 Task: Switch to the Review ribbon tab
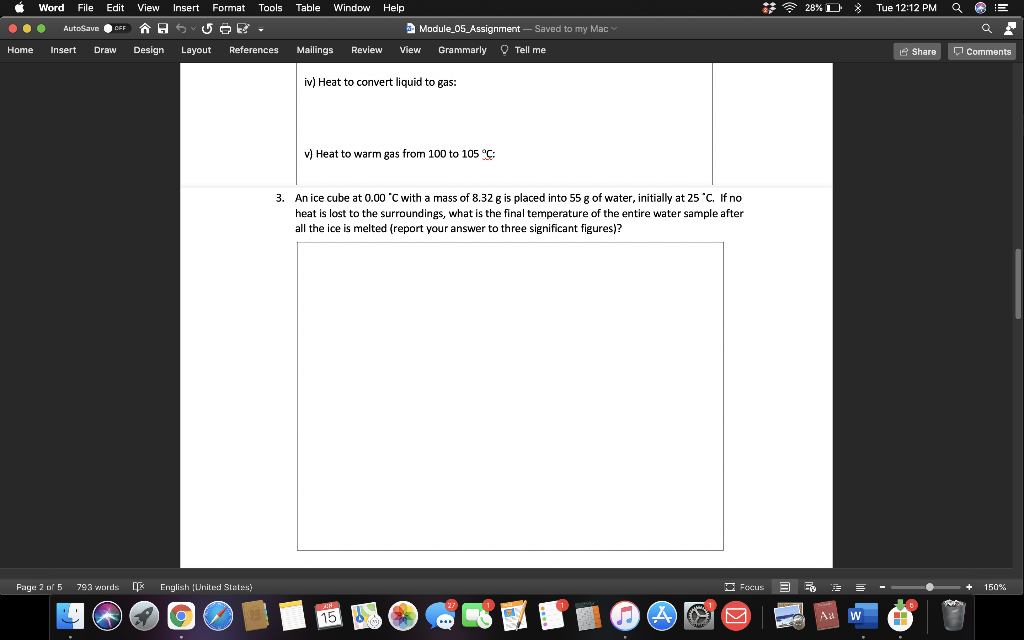point(367,49)
